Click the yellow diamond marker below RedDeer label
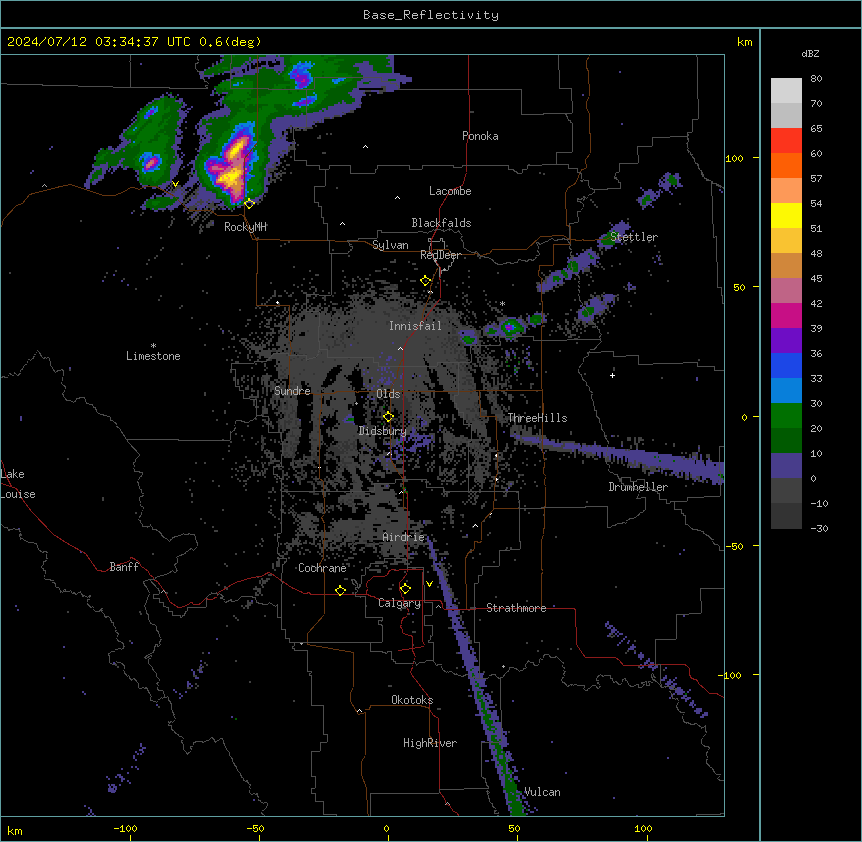This screenshot has height=842, width=862. (425, 281)
